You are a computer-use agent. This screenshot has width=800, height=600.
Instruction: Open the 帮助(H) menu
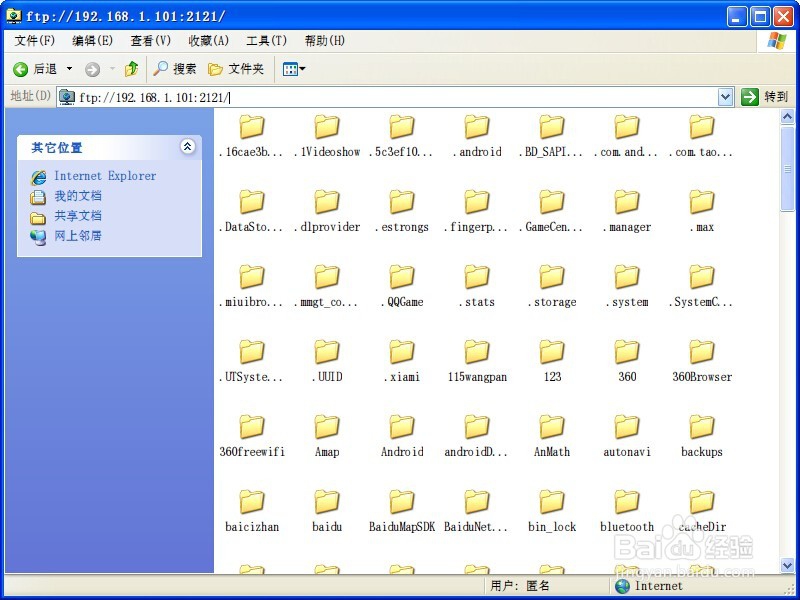pyautogui.click(x=324, y=40)
